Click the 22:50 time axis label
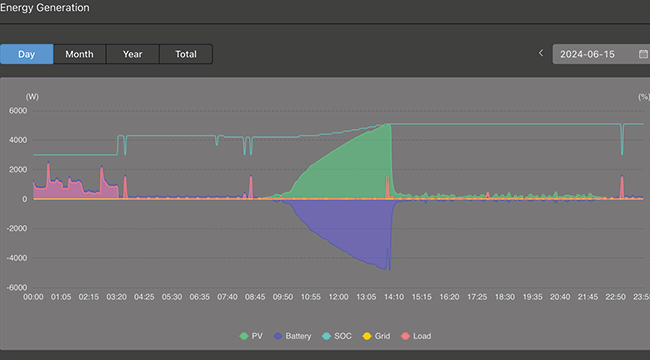This screenshot has height=360, width=650. (616, 297)
